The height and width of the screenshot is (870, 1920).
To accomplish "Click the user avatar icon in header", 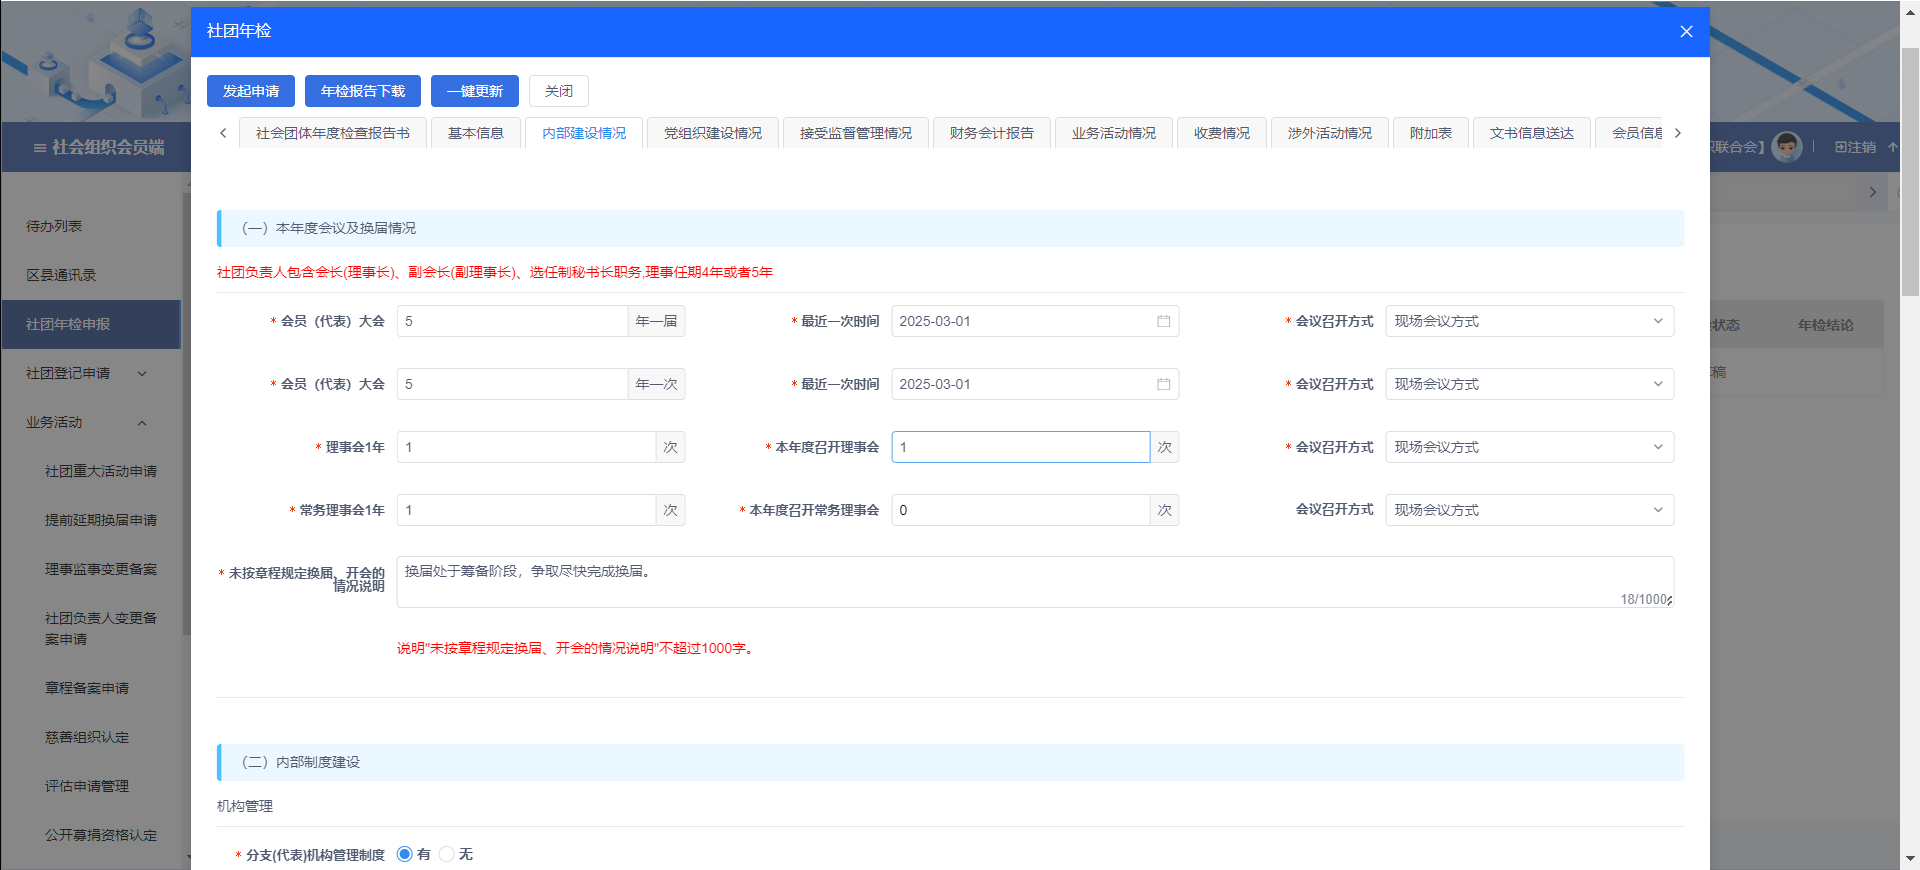I will 1786,147.
